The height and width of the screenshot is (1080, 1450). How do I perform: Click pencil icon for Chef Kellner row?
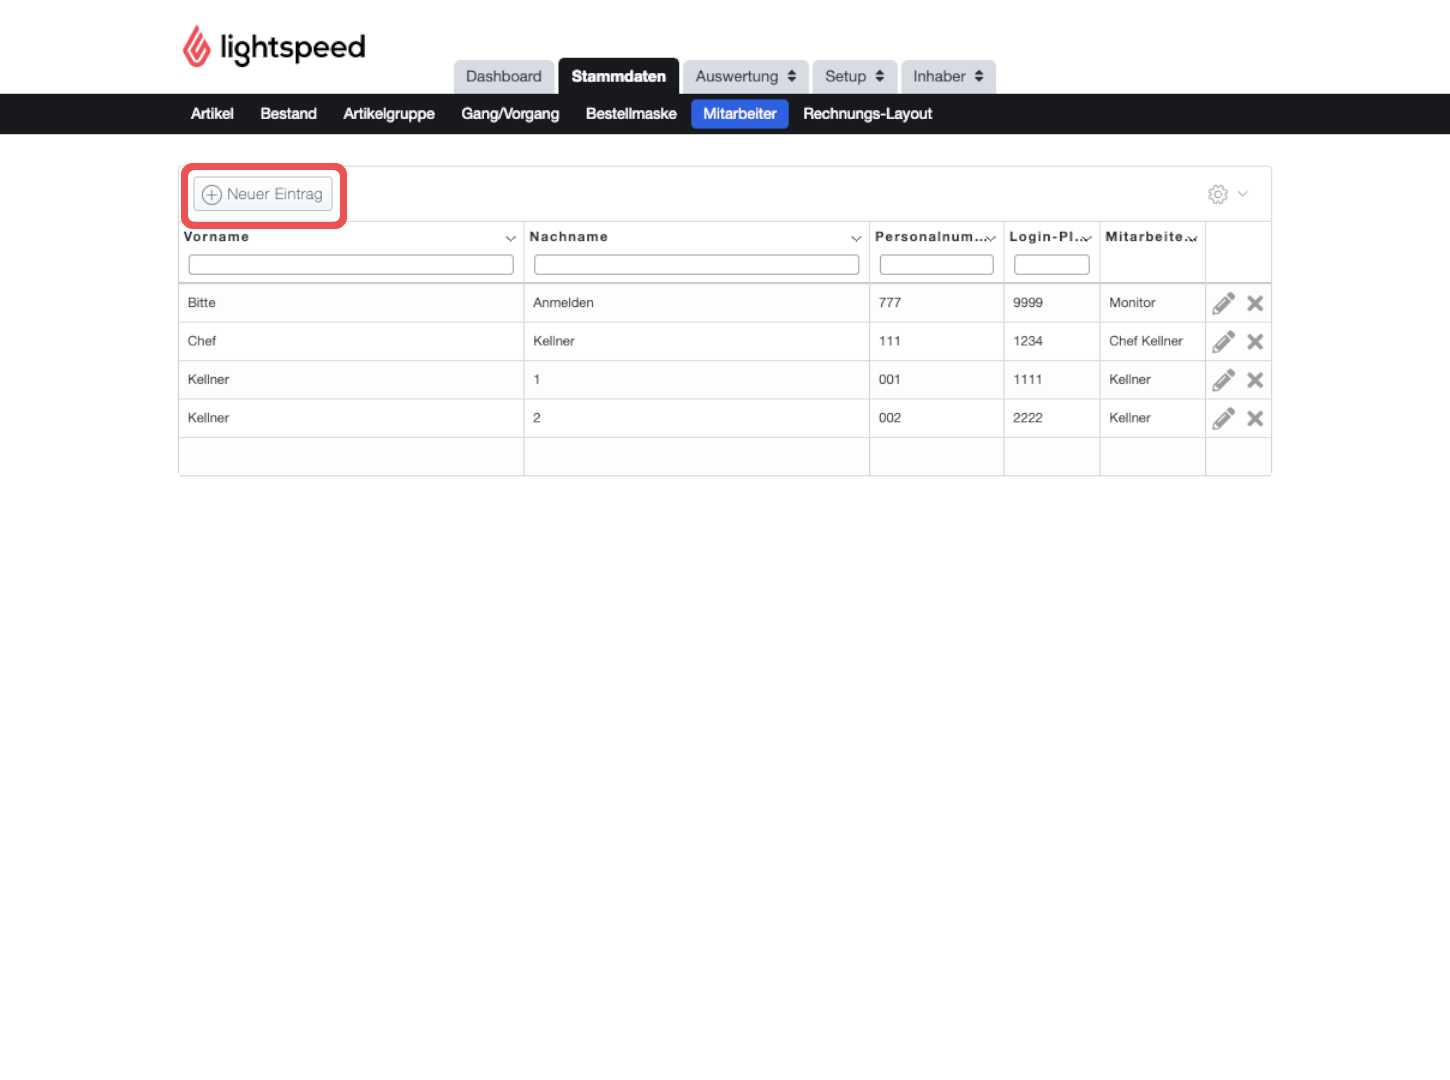(1223, 342)
